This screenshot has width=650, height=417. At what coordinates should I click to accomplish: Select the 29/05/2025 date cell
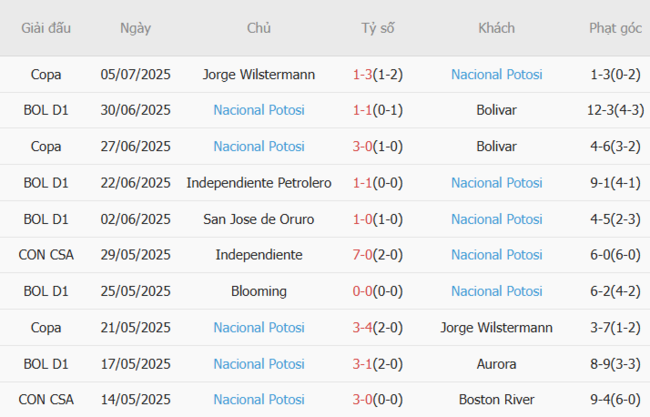pyautogui.click(x=135, y=255)
